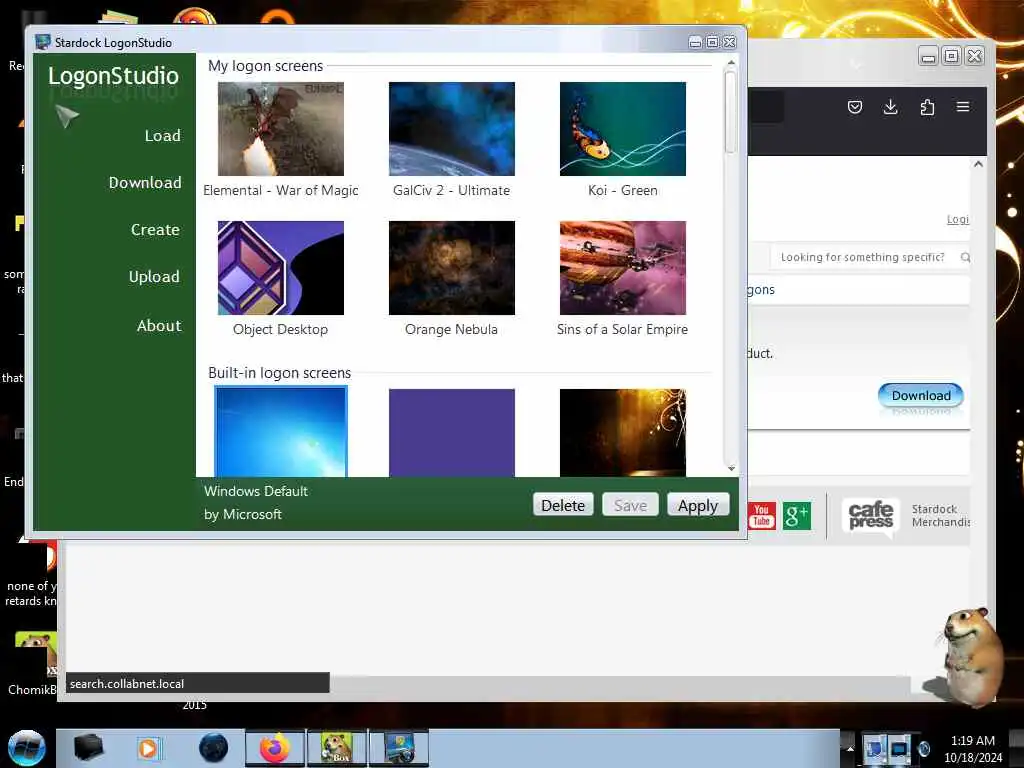Open the Google Plus icon on webpage
Screen dimensions: 1024x768
(797, 515)
